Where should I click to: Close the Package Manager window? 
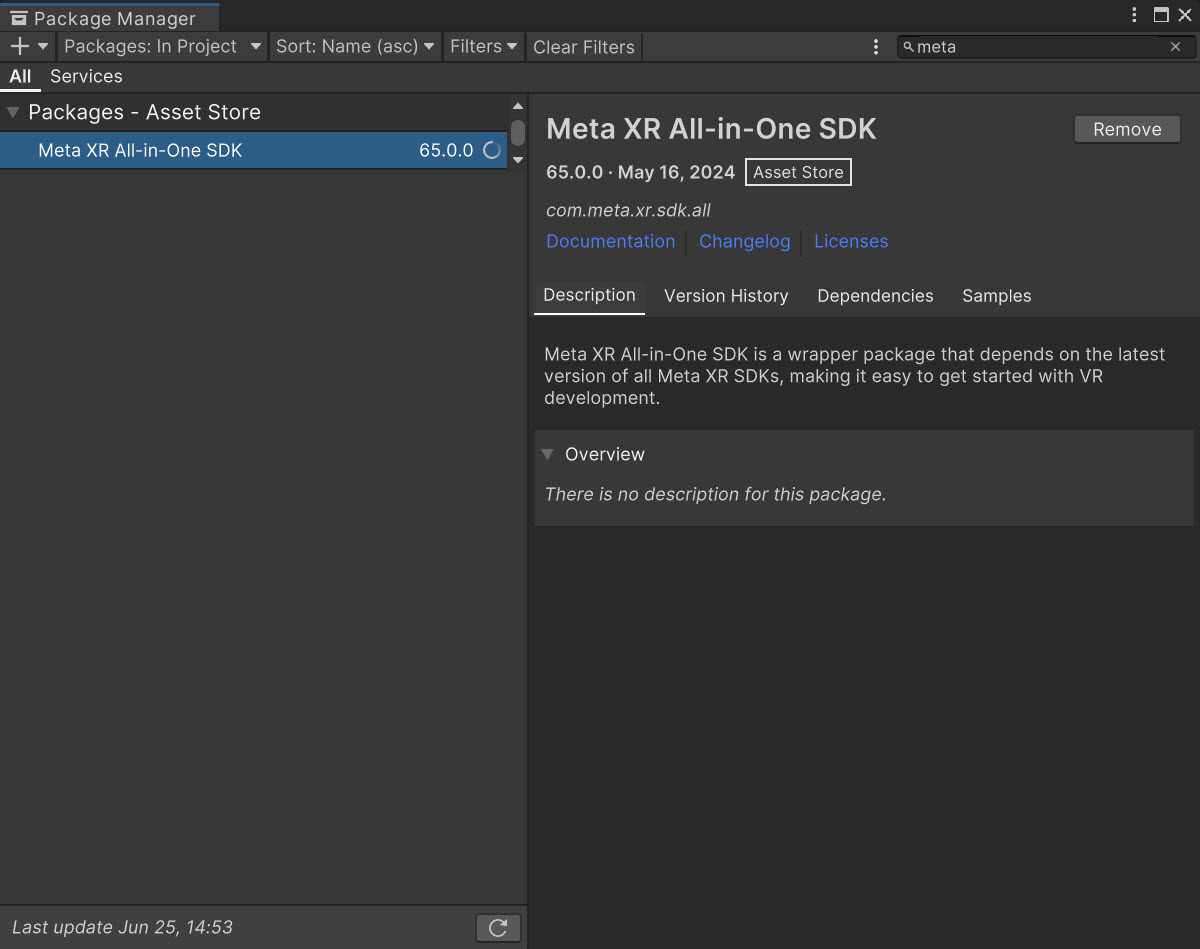tap(1185, 15)
